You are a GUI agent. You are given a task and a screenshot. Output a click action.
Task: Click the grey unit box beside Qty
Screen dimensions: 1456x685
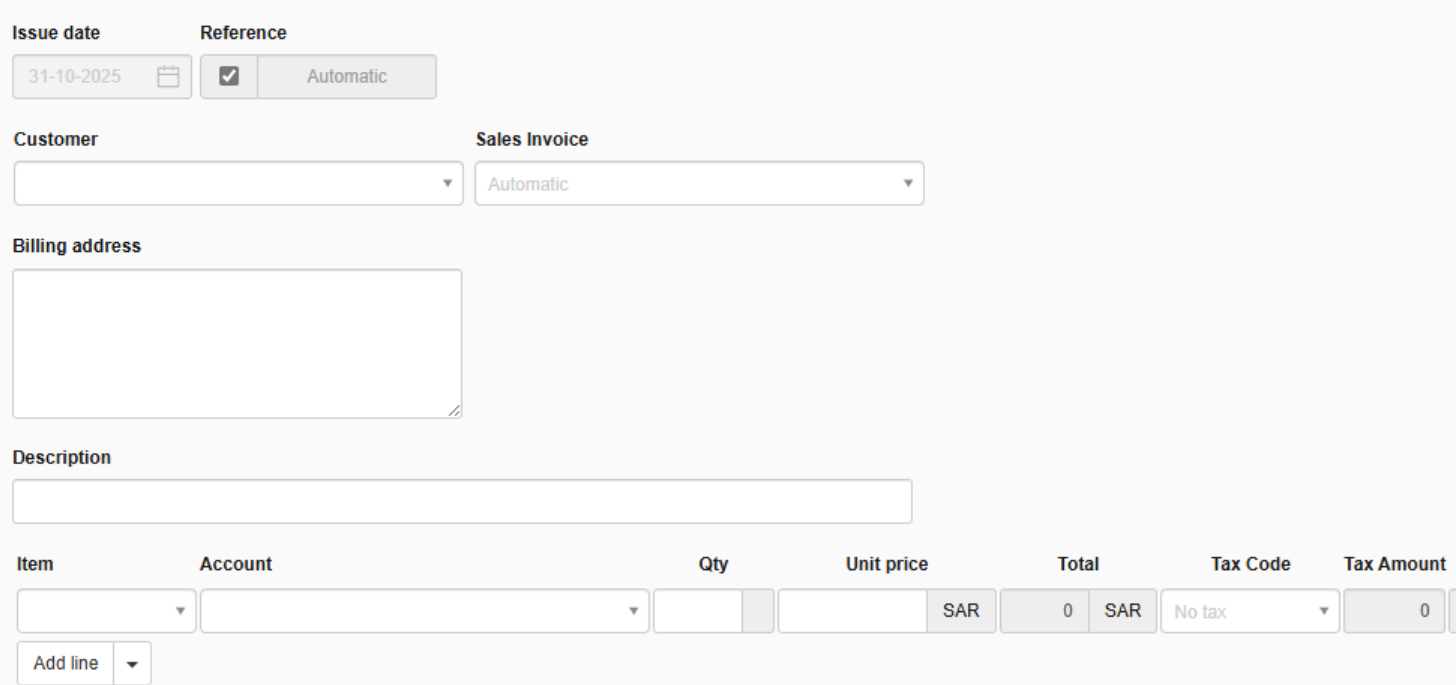(x=758, y=611)
